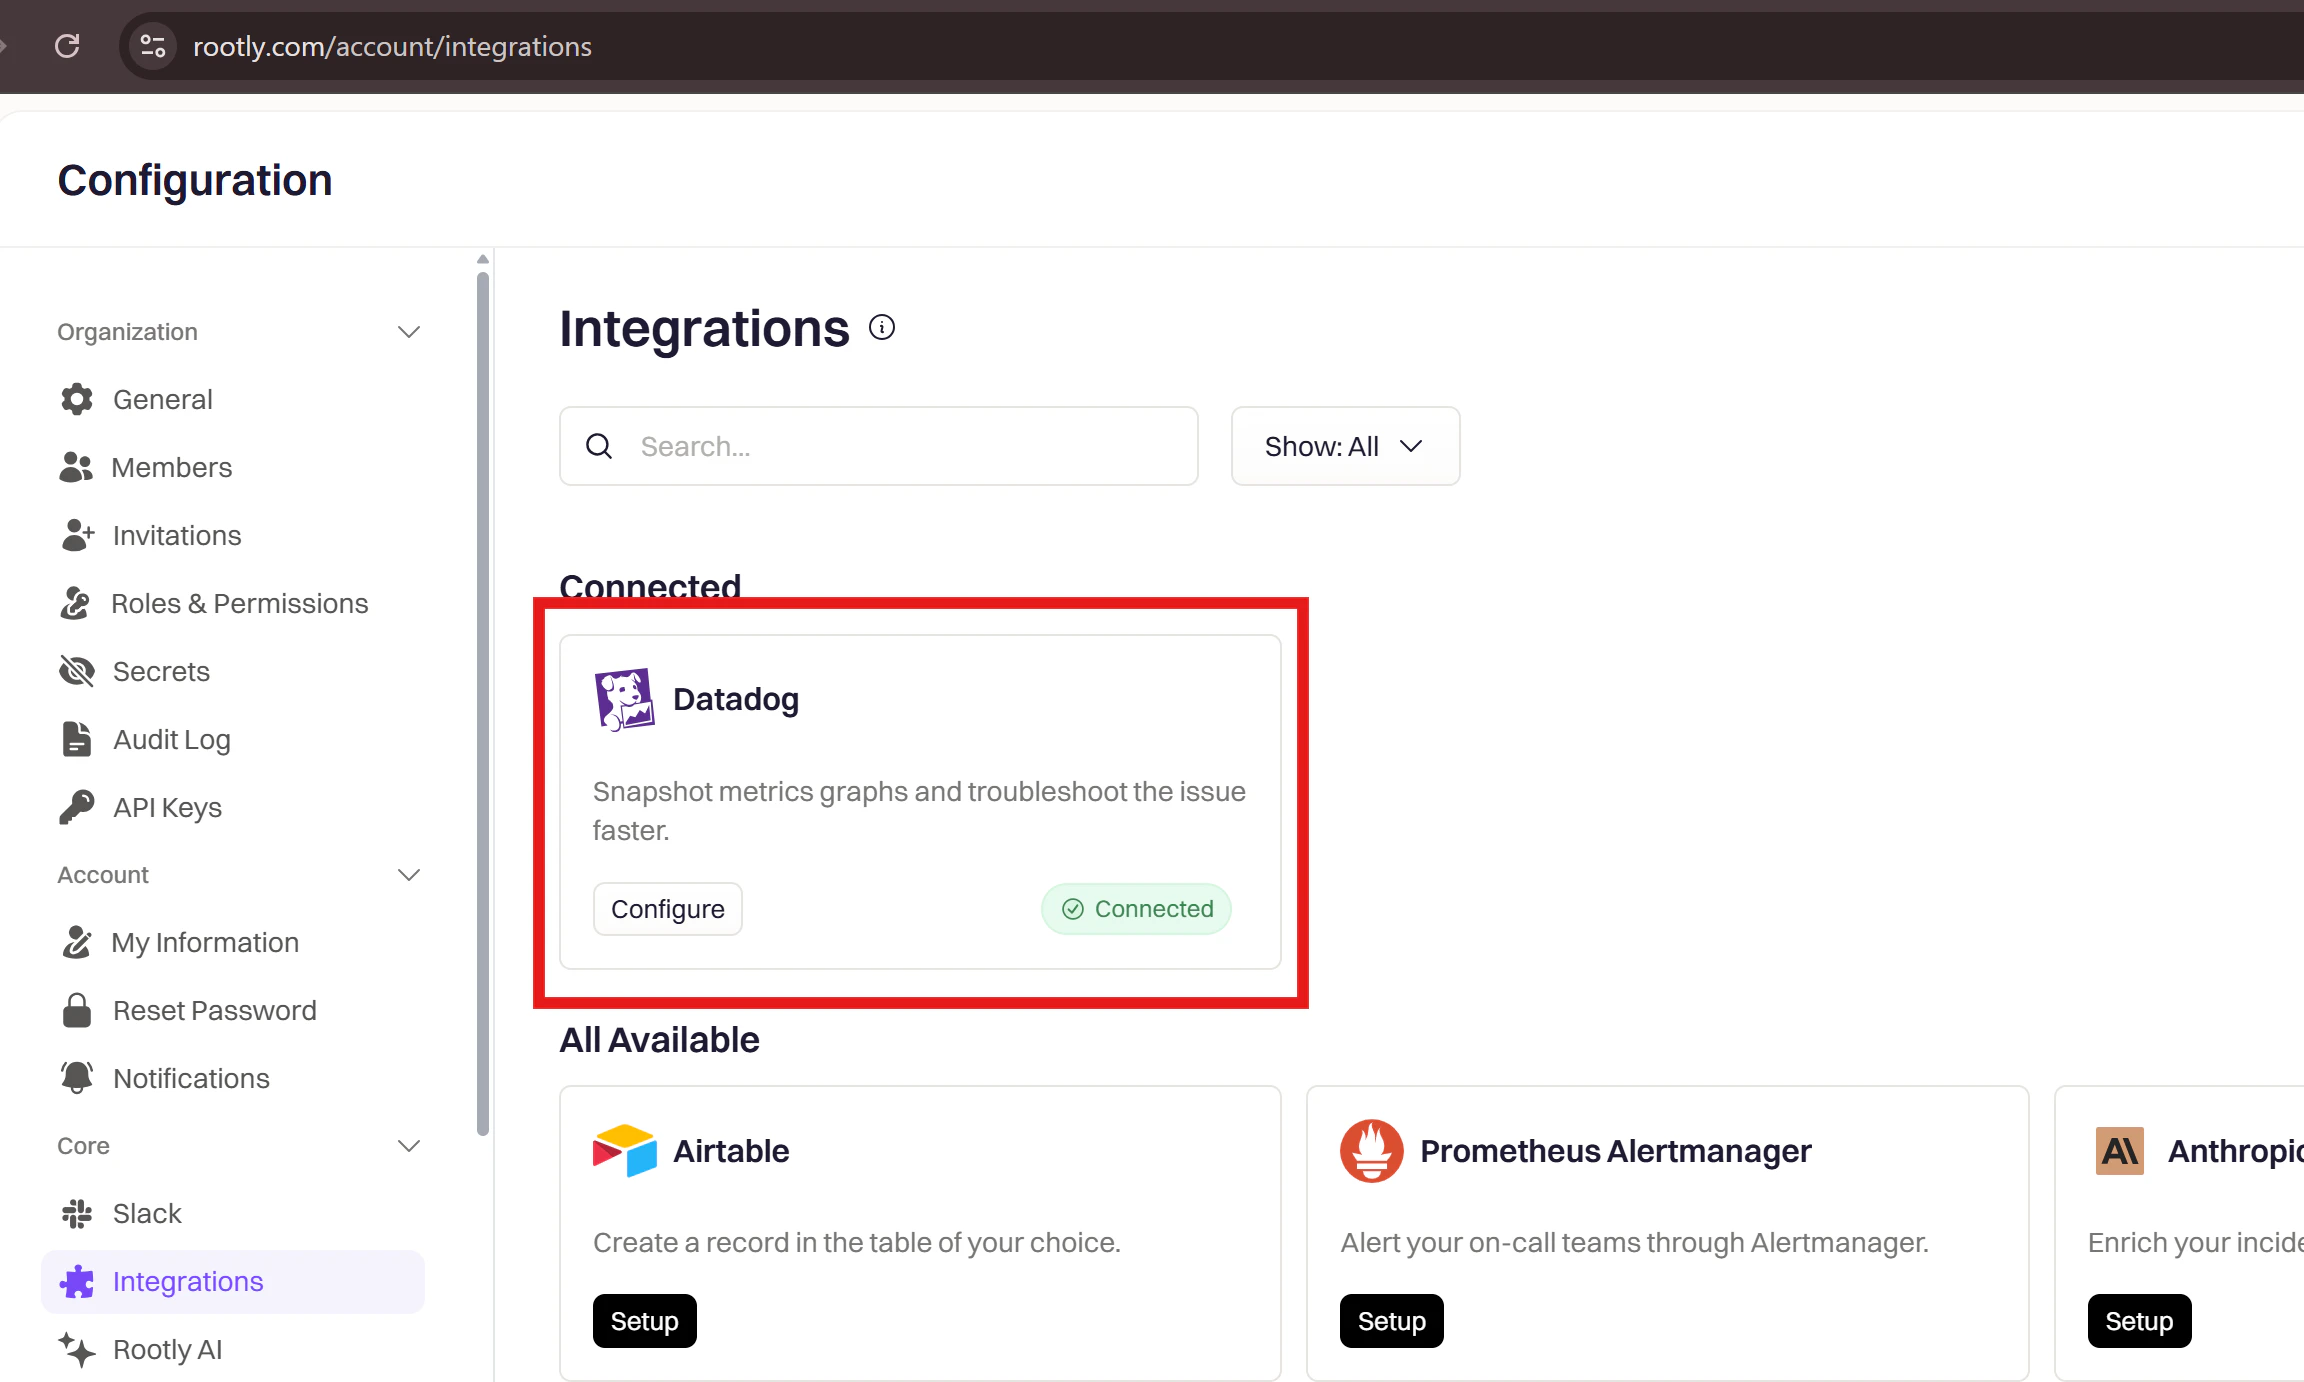Click the Notifications bell icon

click(77, 1077)
